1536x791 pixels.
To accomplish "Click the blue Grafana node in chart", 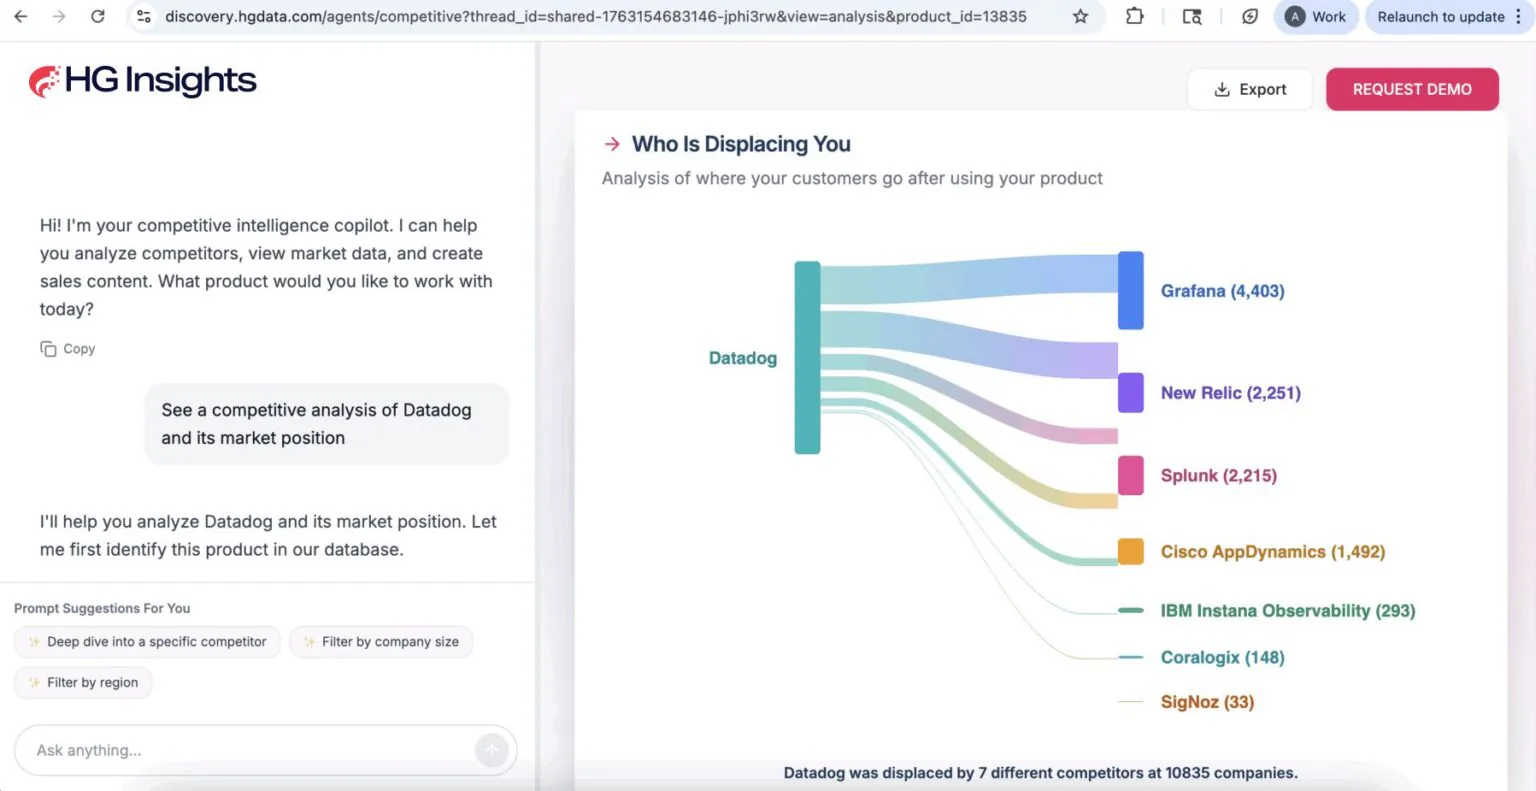I will (1130, 291).
